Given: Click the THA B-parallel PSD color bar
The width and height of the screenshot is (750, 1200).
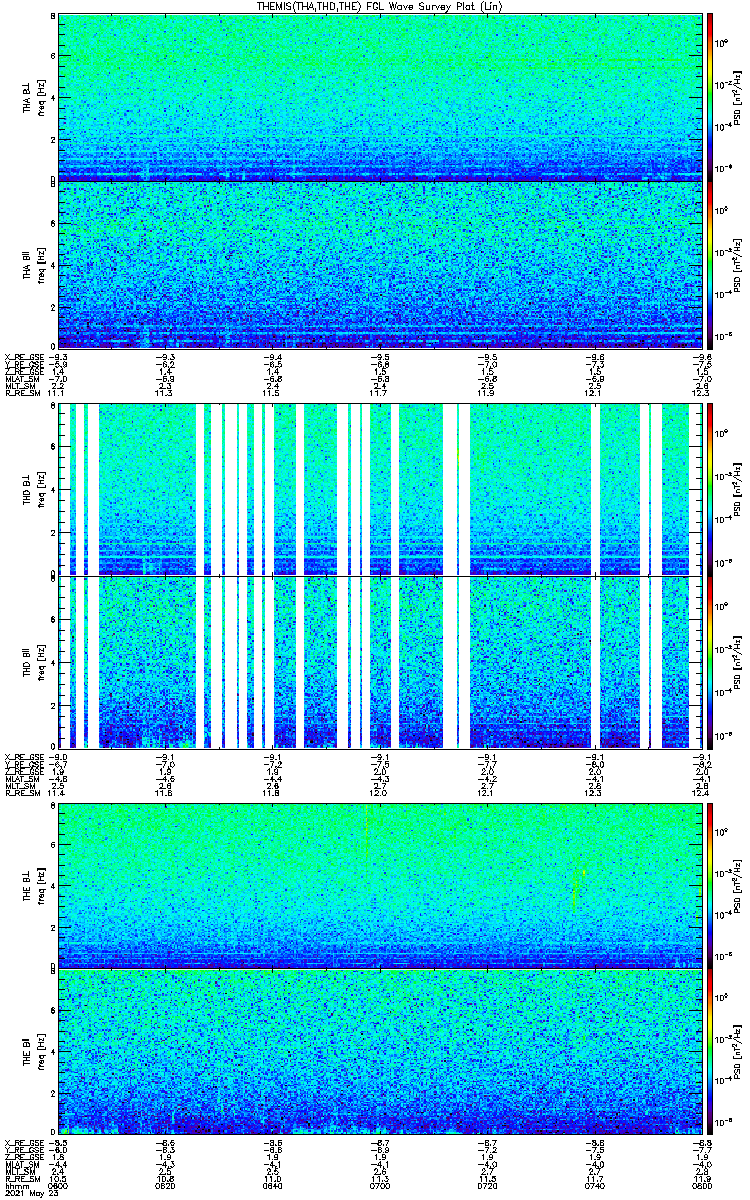Looking at the screenshot, I should (x=709, y=264).
